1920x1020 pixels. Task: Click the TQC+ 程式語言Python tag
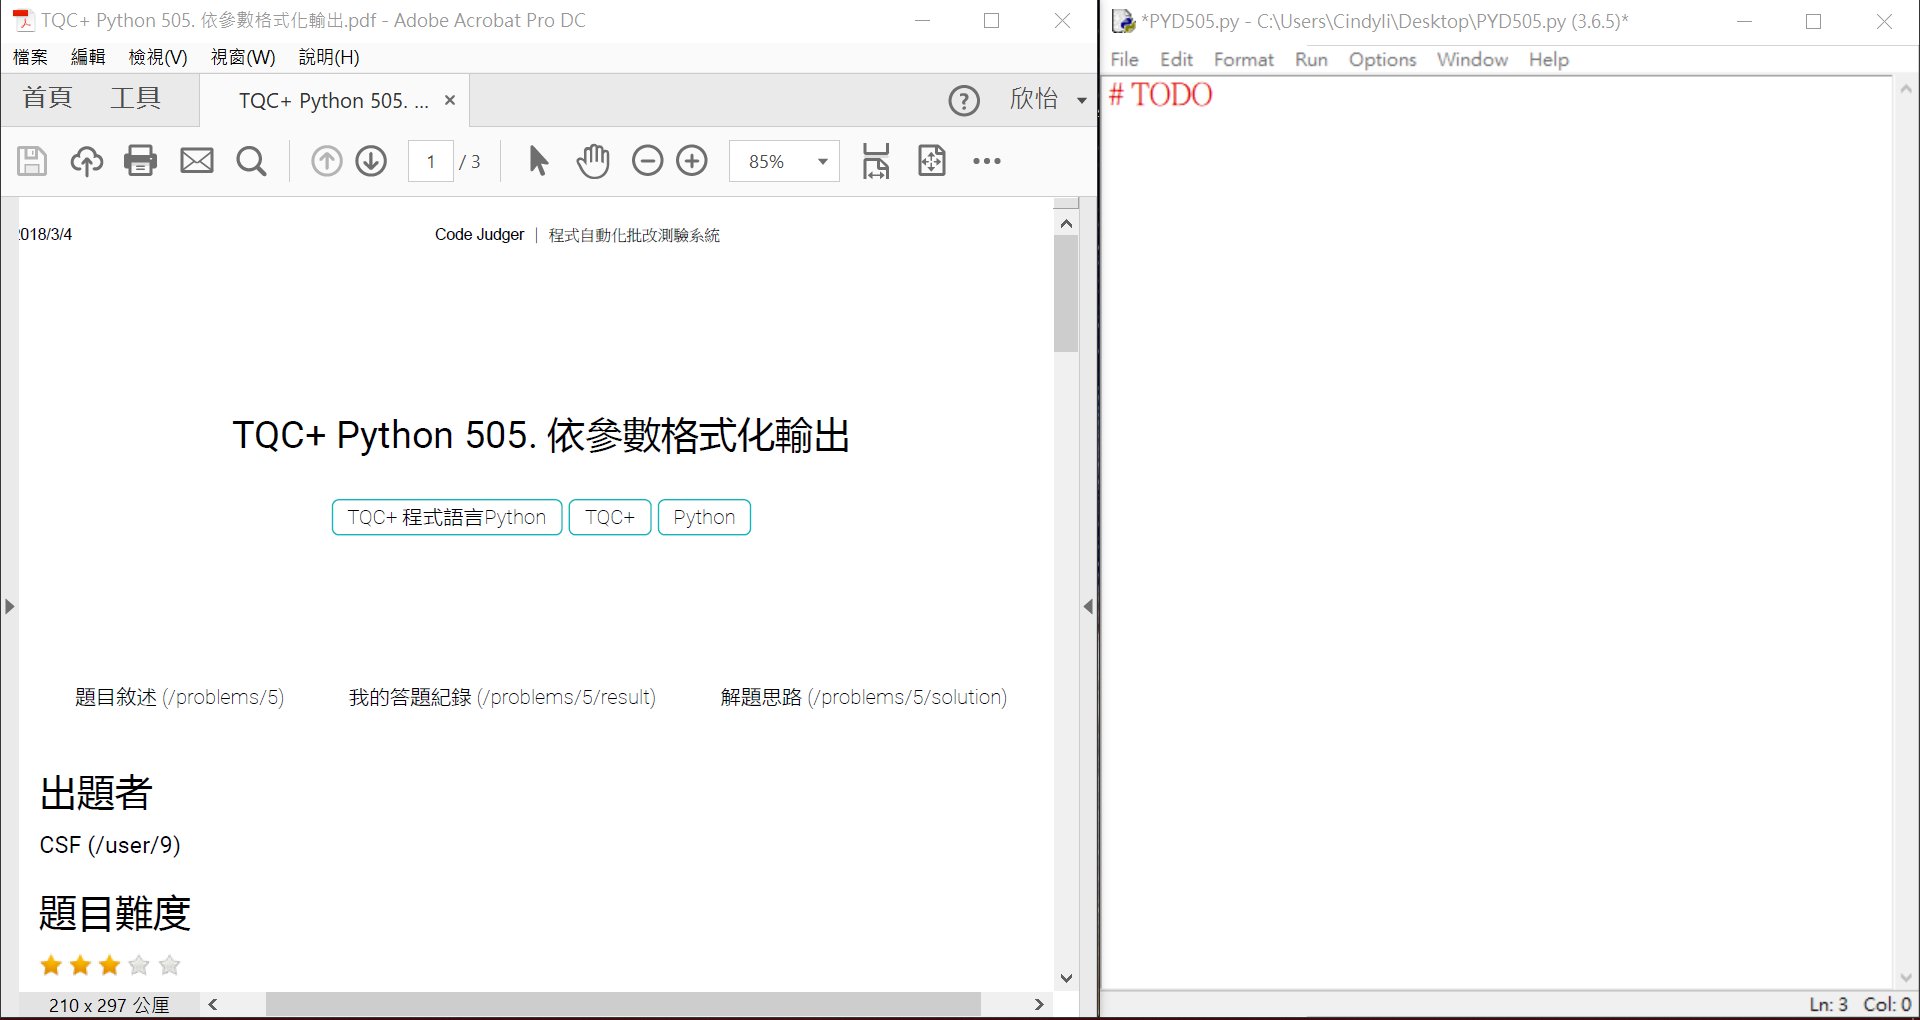coord(447,517)
